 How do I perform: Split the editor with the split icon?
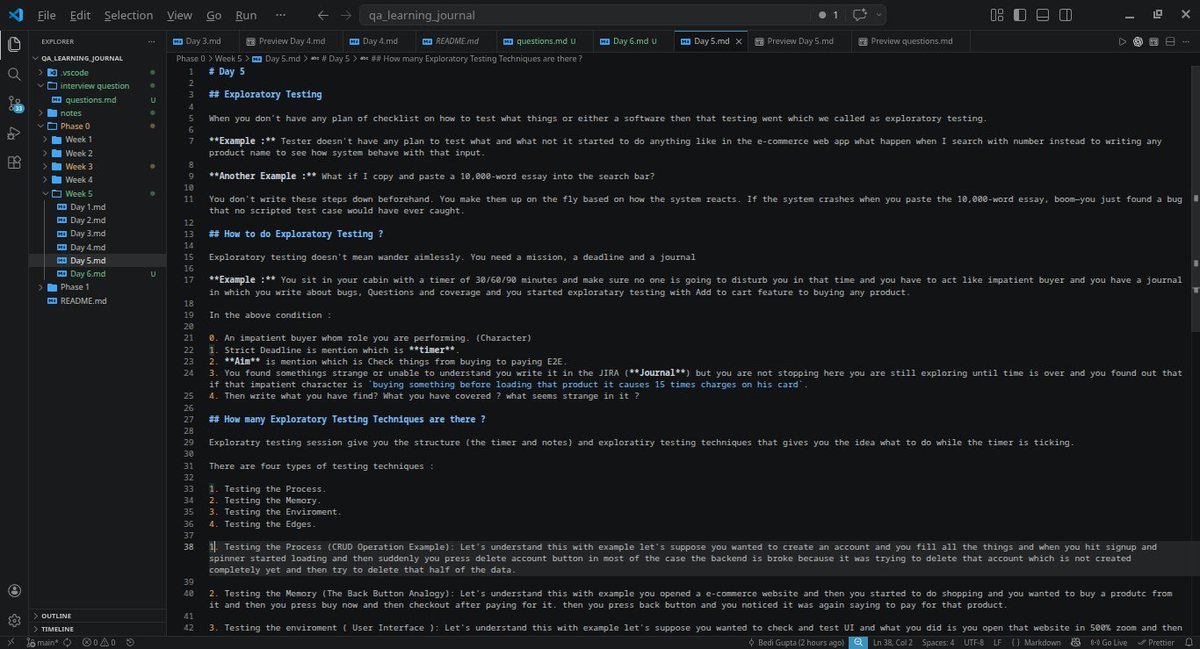tap(1169, 42)
